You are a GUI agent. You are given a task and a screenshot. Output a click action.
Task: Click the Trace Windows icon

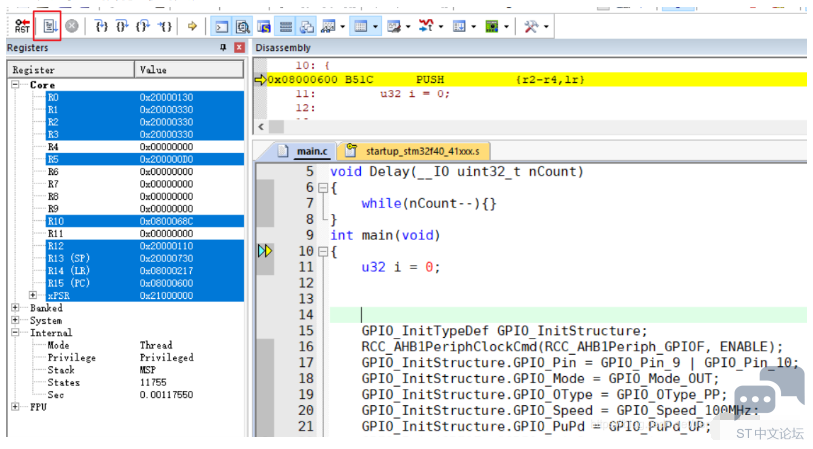[x=459, y=26]
